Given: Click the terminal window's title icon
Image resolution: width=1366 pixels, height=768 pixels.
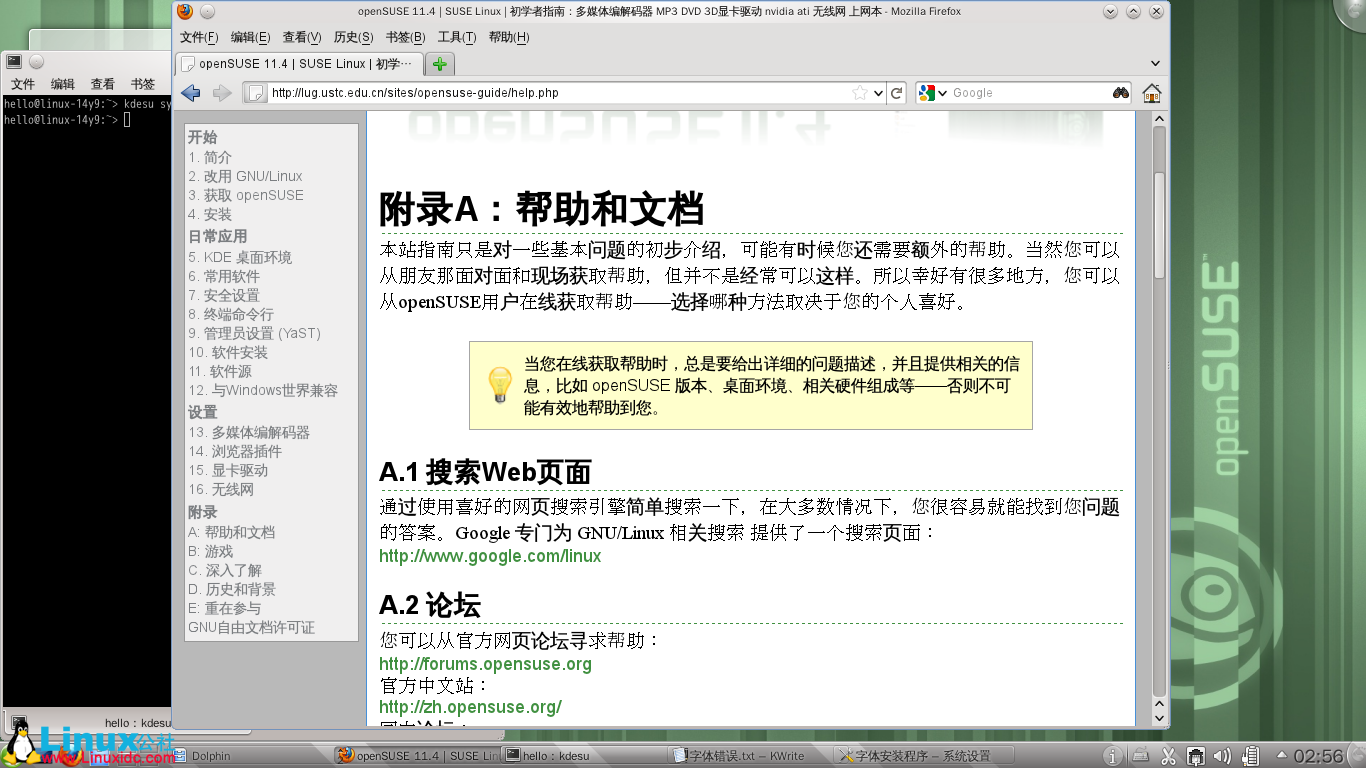Looking at the screenshot, I should click(16, 62).
